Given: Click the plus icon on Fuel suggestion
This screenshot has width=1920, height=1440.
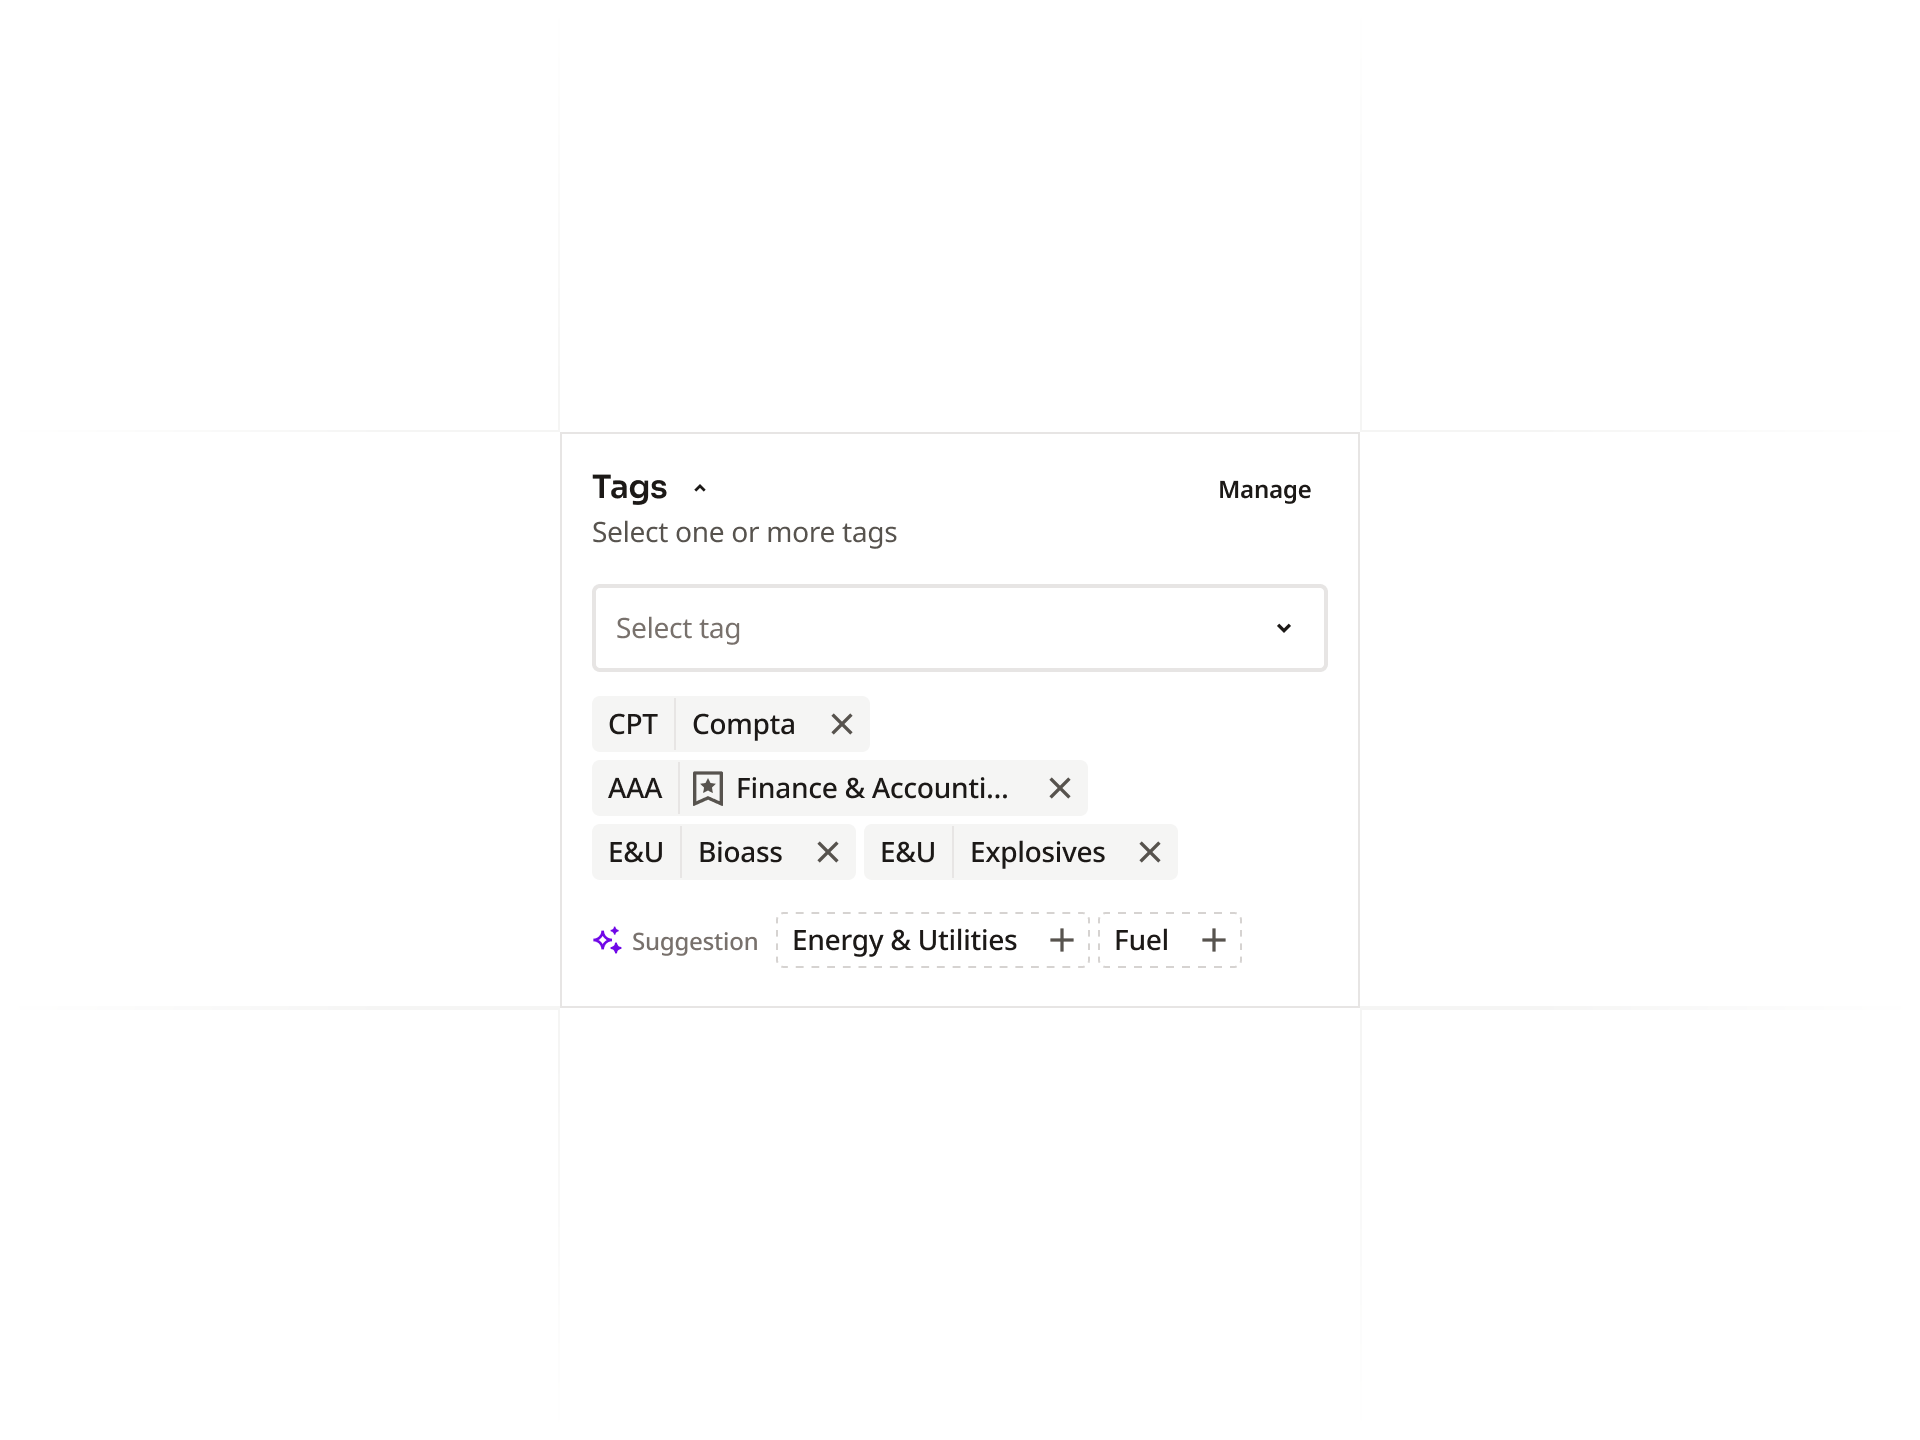Looking at the screenshot, I should pyautogui.click(x=1214, y=940).
